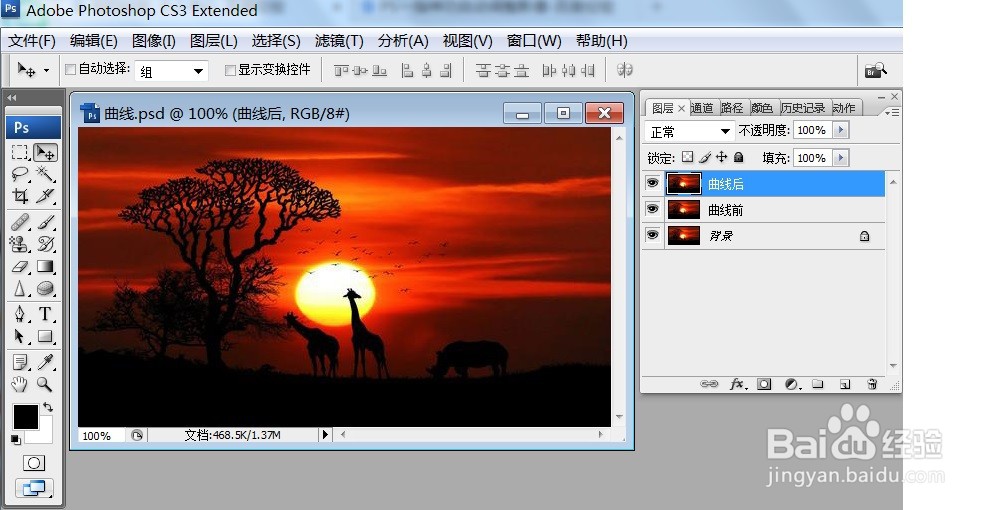The height and width of the screenshot is (510, 999).
Task: Delete layer with trash icon
Action: coord(872,384)
